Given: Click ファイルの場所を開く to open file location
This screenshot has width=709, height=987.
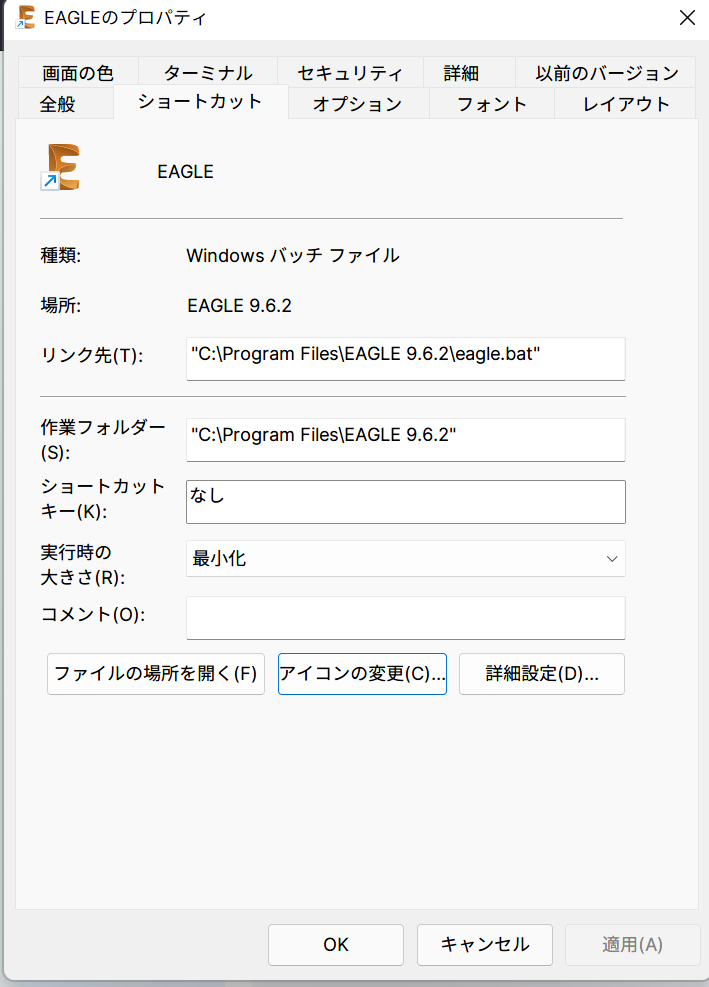Looking at the screenshot, I should [155, 673].
